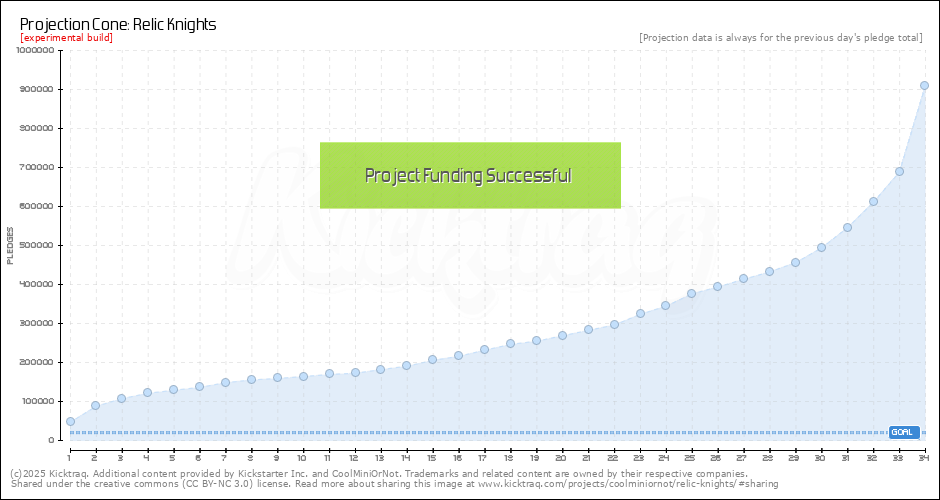The image size is (940, 500).
Task: Click the day 16 data point
Action: pyautogui.click(x=459, y=356)
